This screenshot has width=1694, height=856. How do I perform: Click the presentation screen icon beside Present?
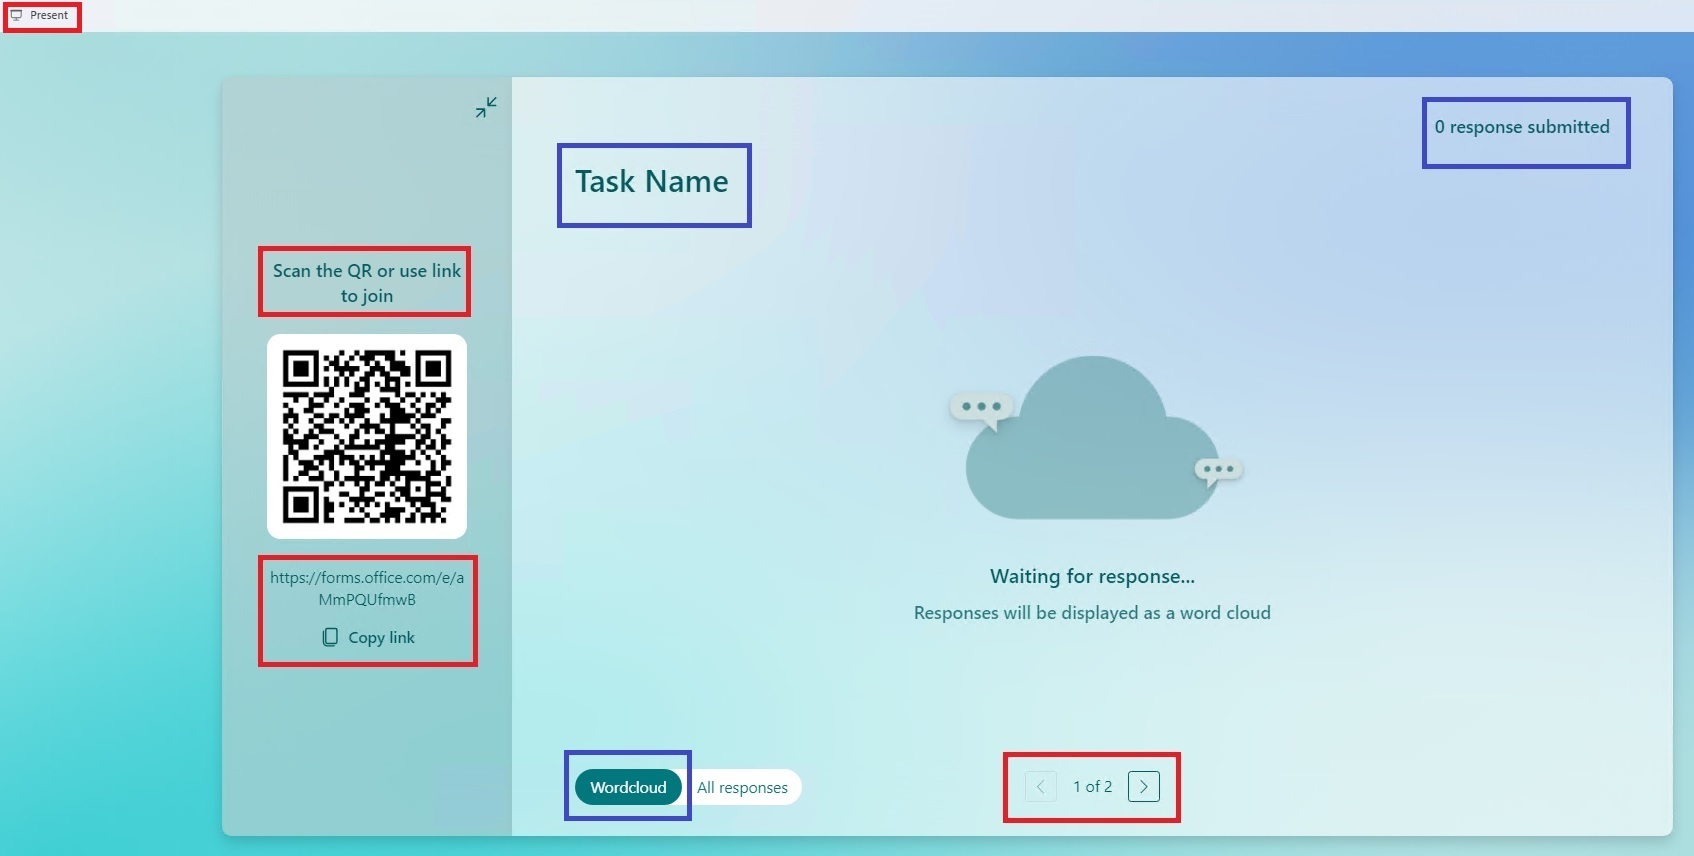[x=16, y=15]
